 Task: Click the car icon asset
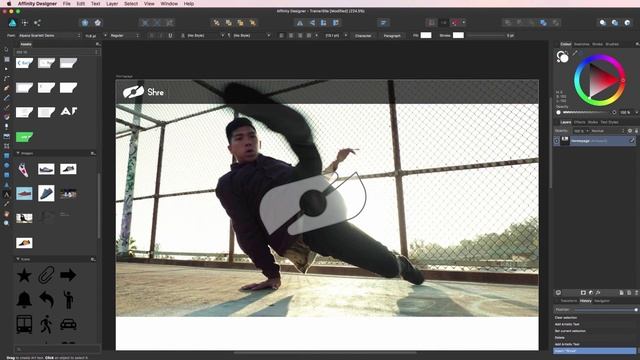(68, 324)
